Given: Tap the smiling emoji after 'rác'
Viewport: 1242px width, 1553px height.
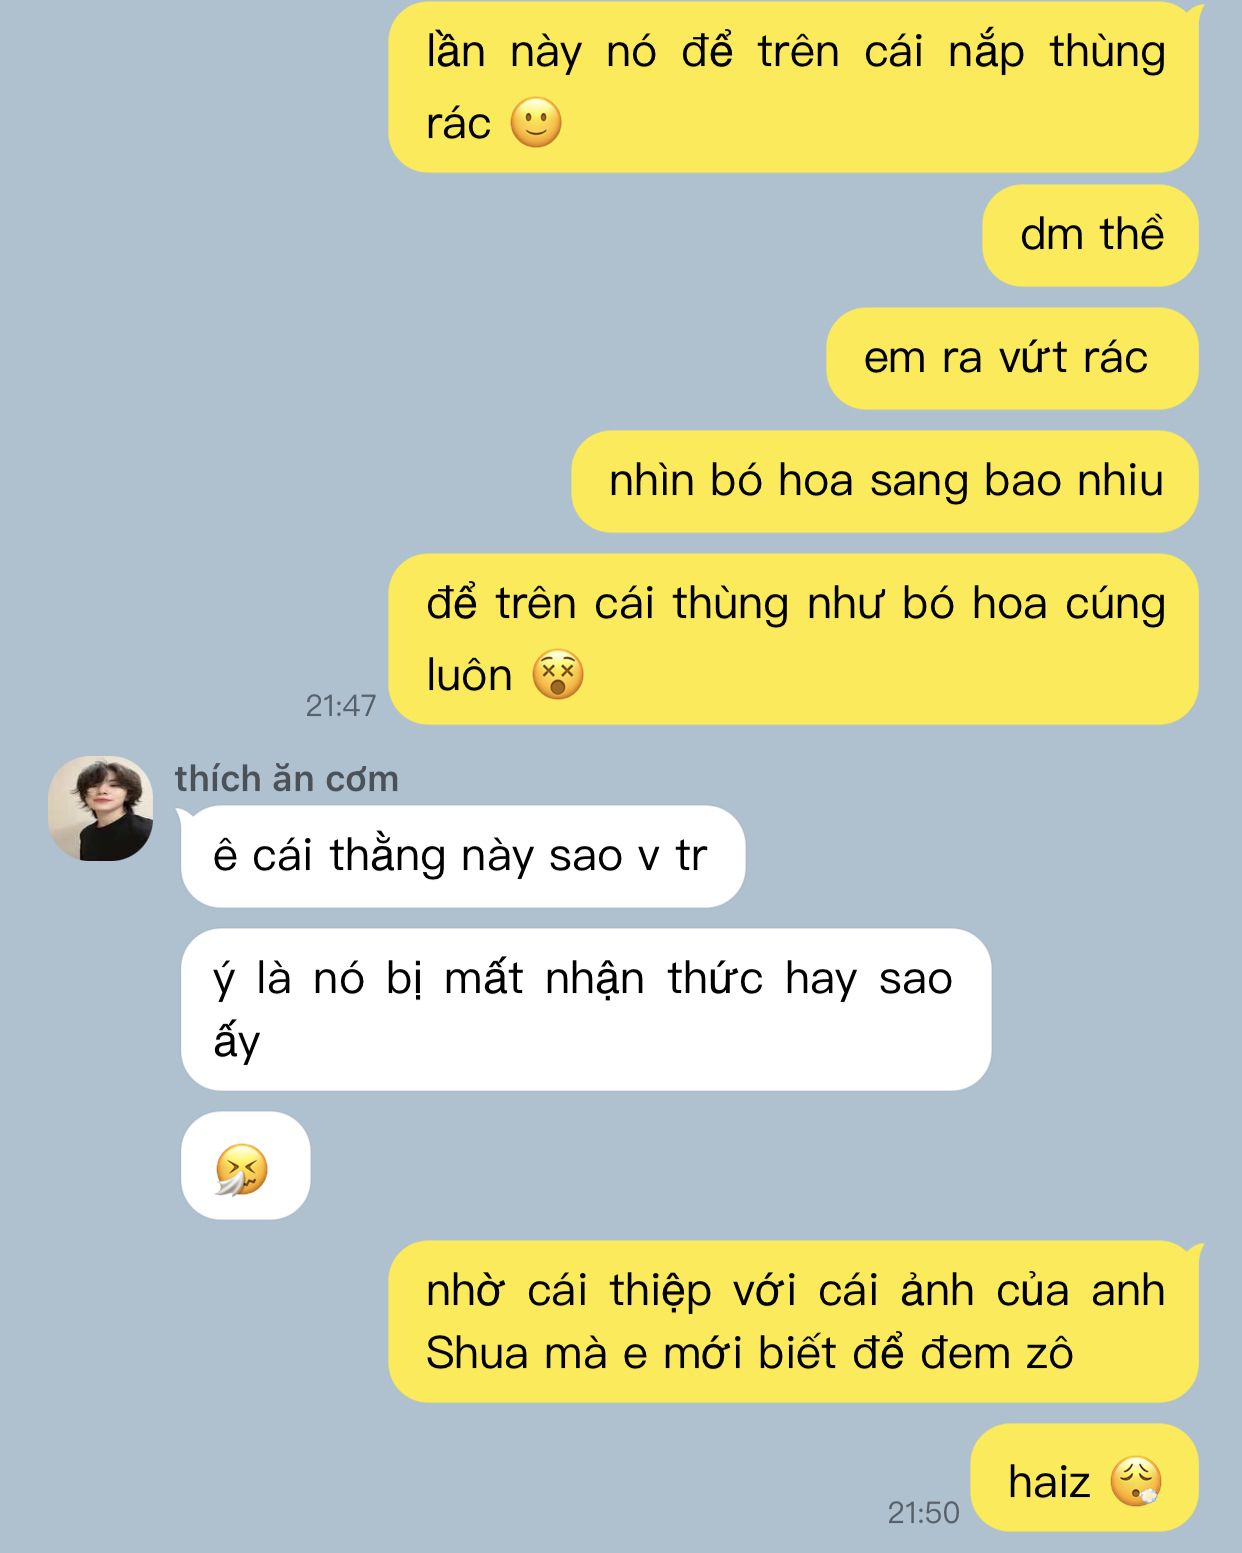Looking at the screenshot, I should (536, 123).
